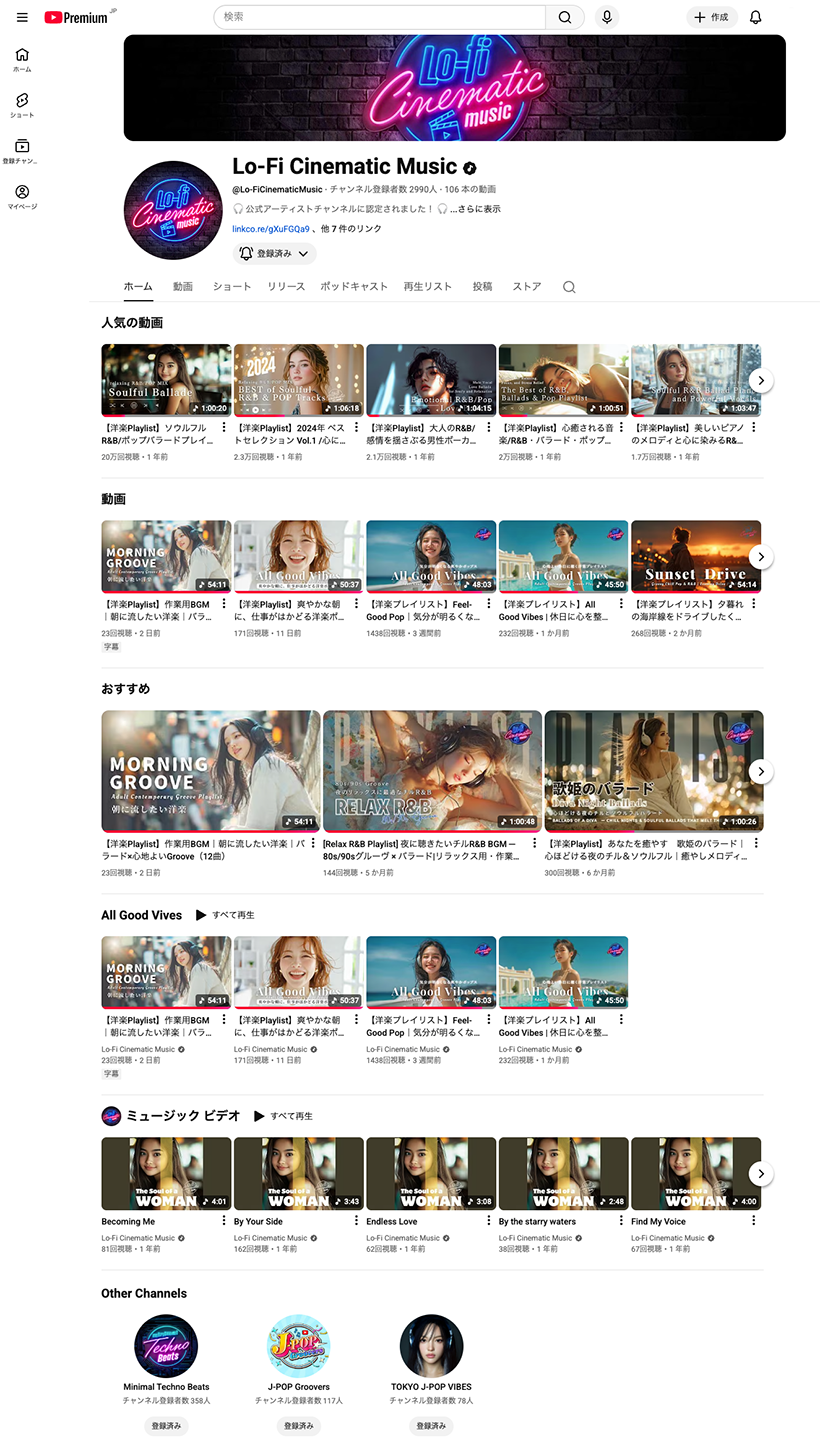Image resolution: width=820 pixels, height=1447 pixels.
Task: Open the notifications bell
Action: click(755, 17)
